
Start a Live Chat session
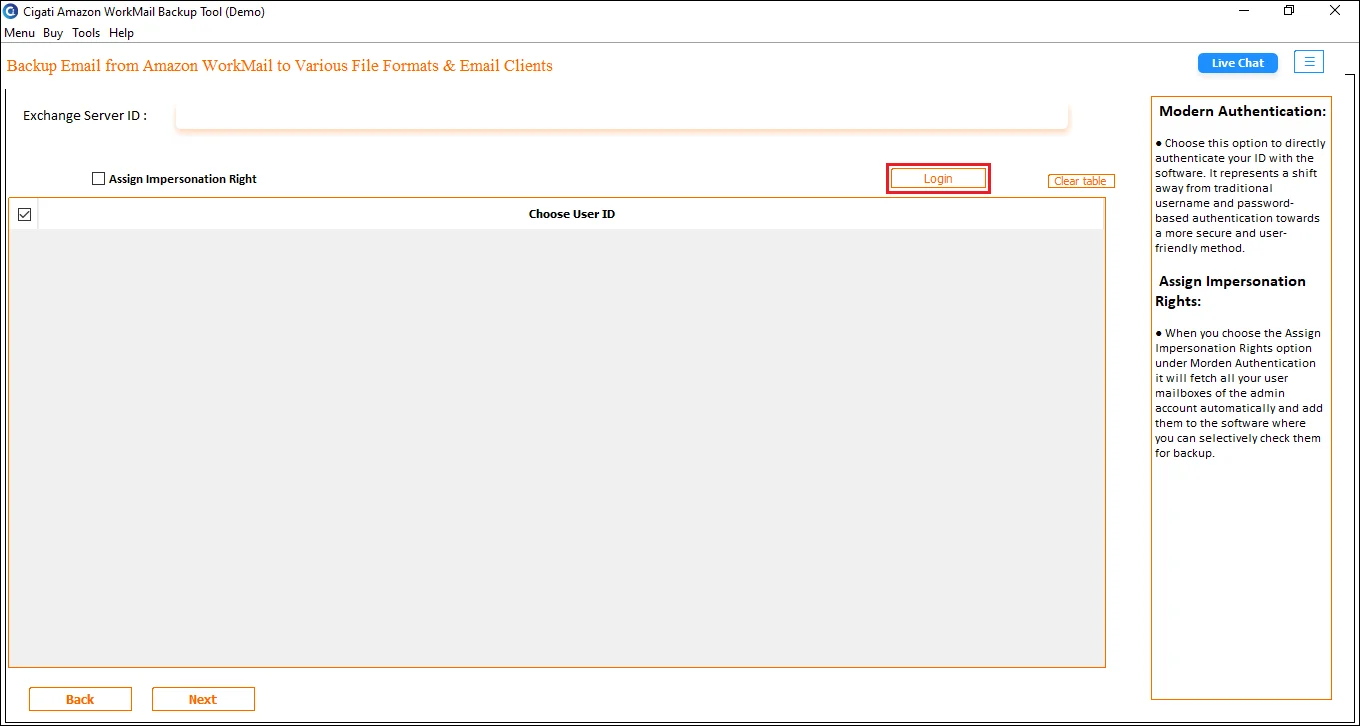(x=1238, y=63)
